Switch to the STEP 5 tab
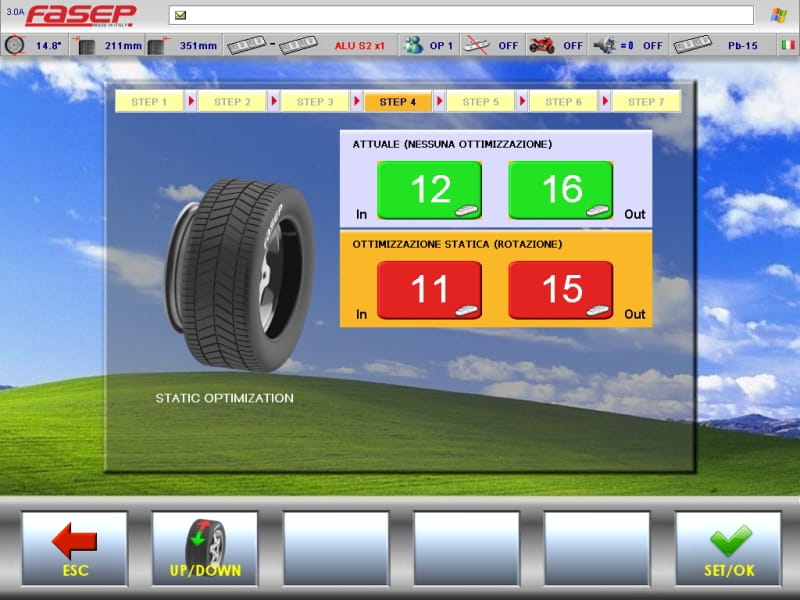 tap(481, 102)
